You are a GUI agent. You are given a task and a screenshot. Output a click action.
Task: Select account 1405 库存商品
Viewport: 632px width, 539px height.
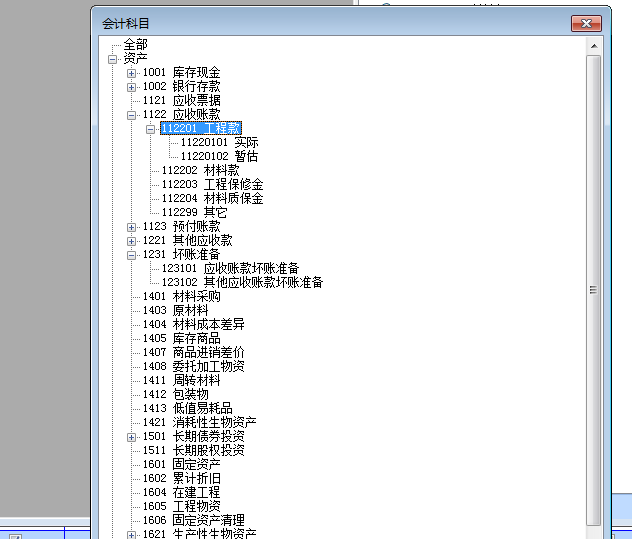click(181, 338)
